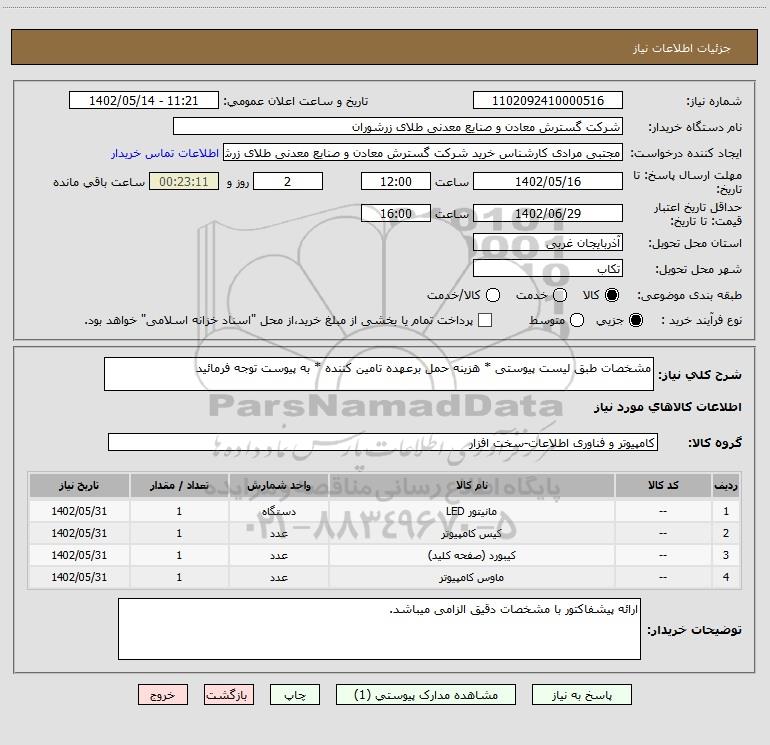Select the کالا/خدمت radio button
The height and width of the screenshot is (745, 770).
click(493, 295)
